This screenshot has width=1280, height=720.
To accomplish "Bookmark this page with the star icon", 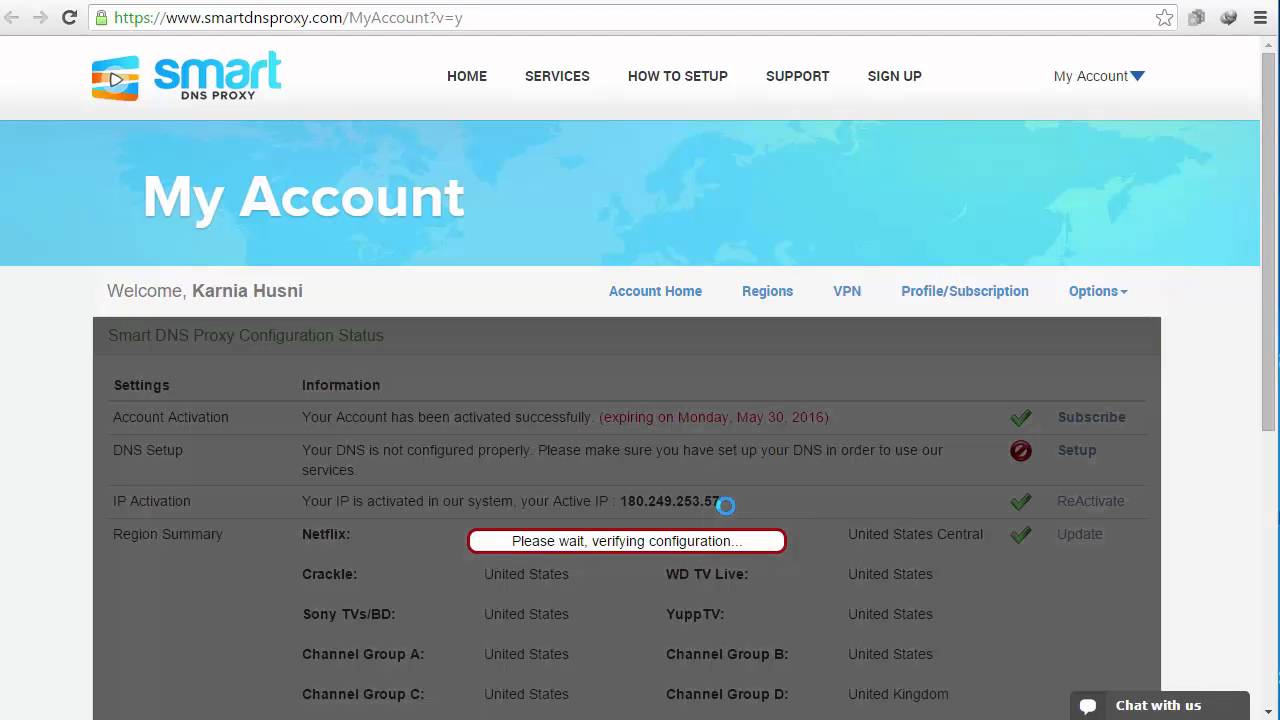I will tap(1164, 18).
